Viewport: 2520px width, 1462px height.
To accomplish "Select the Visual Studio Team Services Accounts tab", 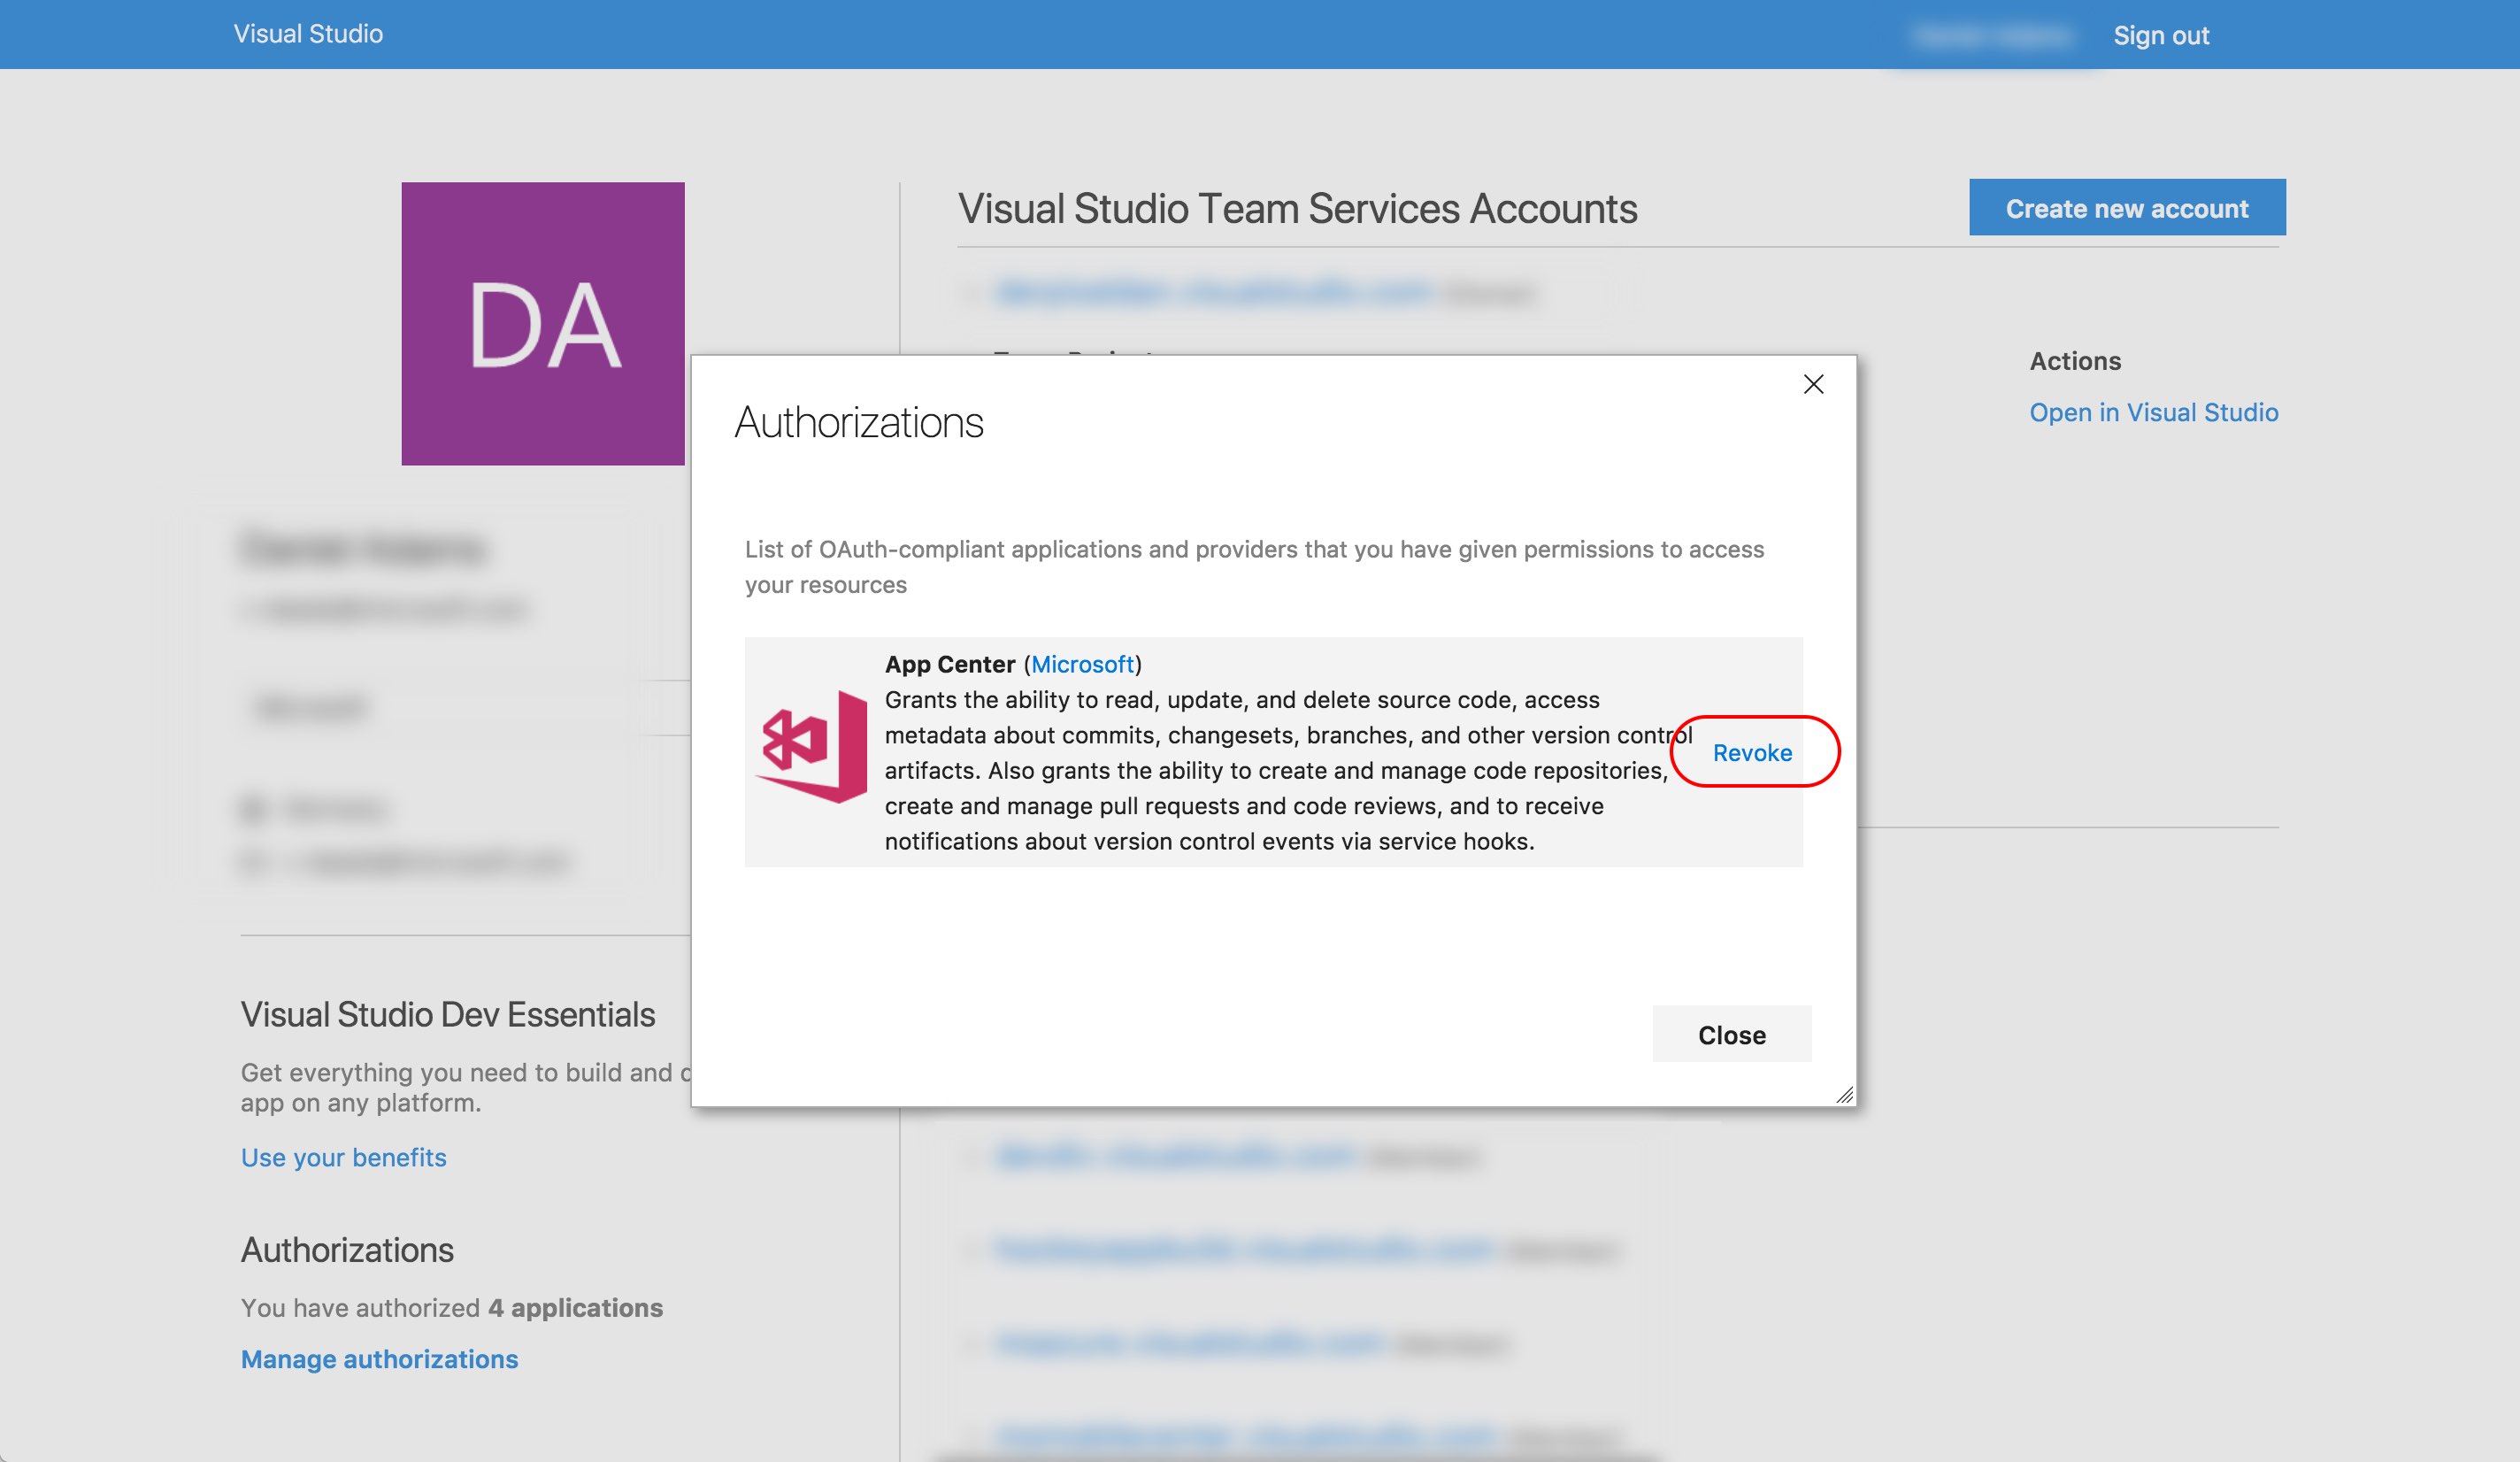I will (x=1298, y=207).
